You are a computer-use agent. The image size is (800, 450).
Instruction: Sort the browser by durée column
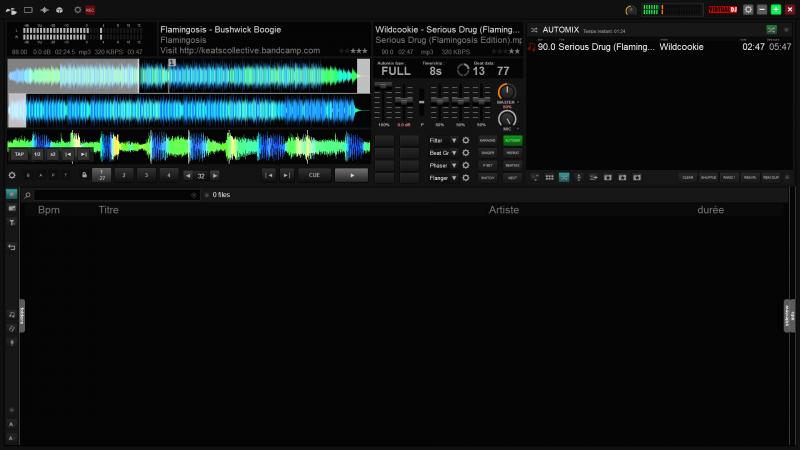pos(710,210)
